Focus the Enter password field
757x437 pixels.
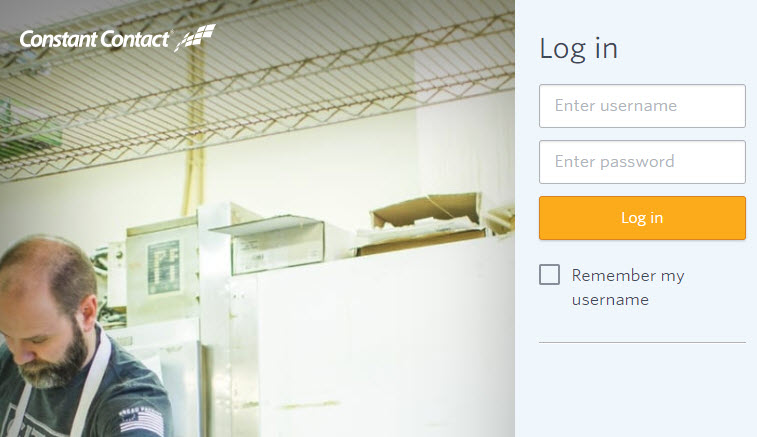(642, 162)
